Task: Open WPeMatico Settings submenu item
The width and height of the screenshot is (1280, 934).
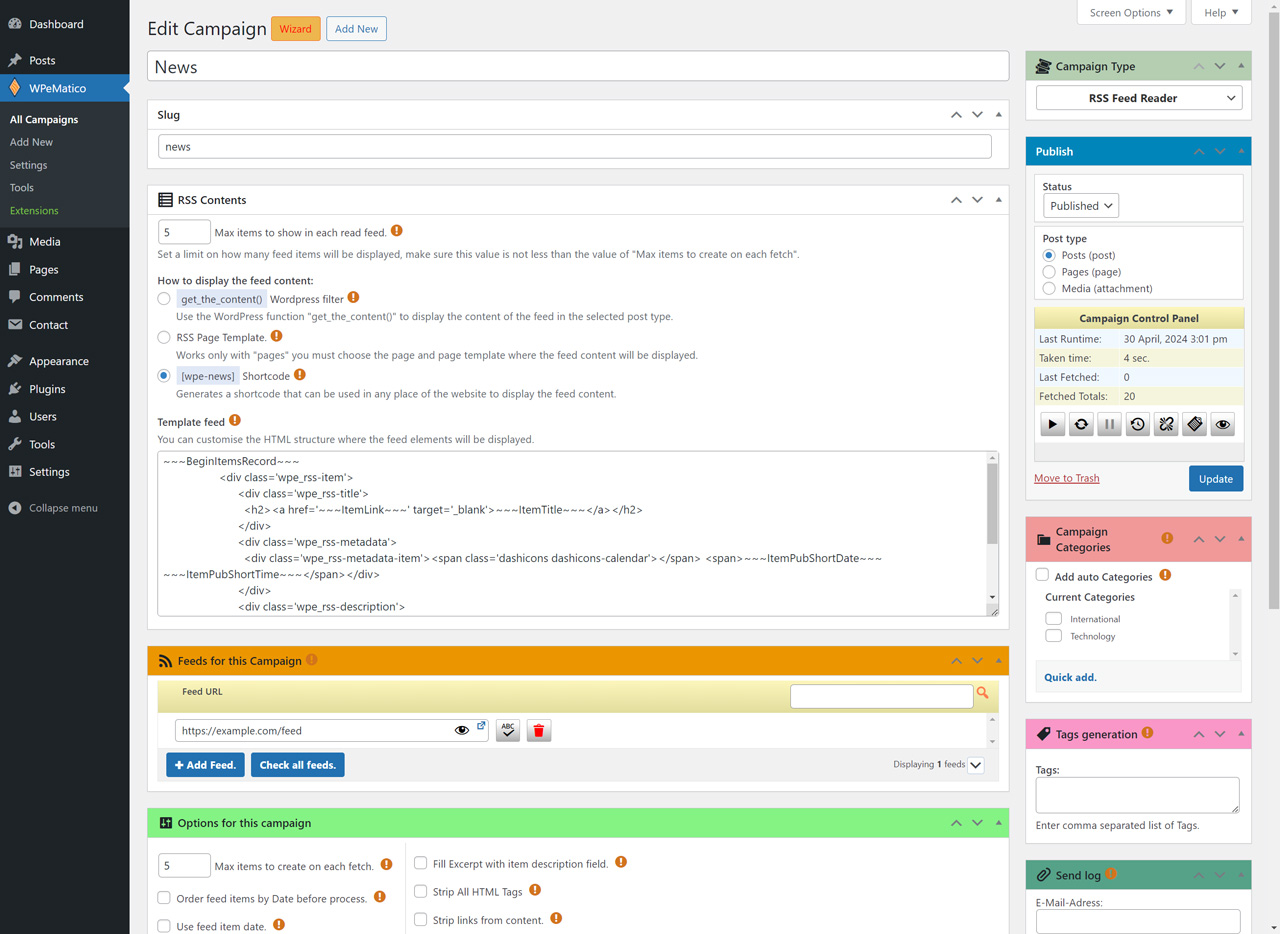Action: [x=28, y=165]
